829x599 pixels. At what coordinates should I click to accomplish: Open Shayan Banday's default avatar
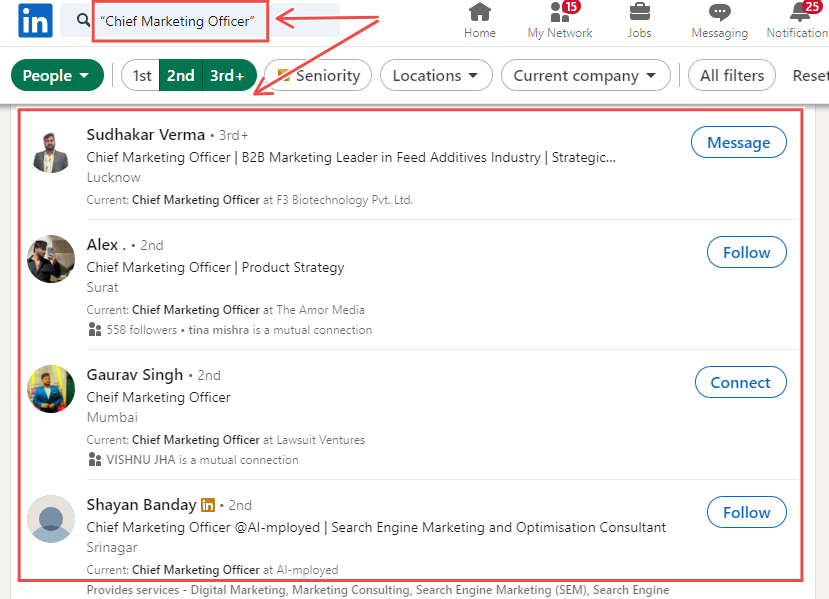[51, 519]
